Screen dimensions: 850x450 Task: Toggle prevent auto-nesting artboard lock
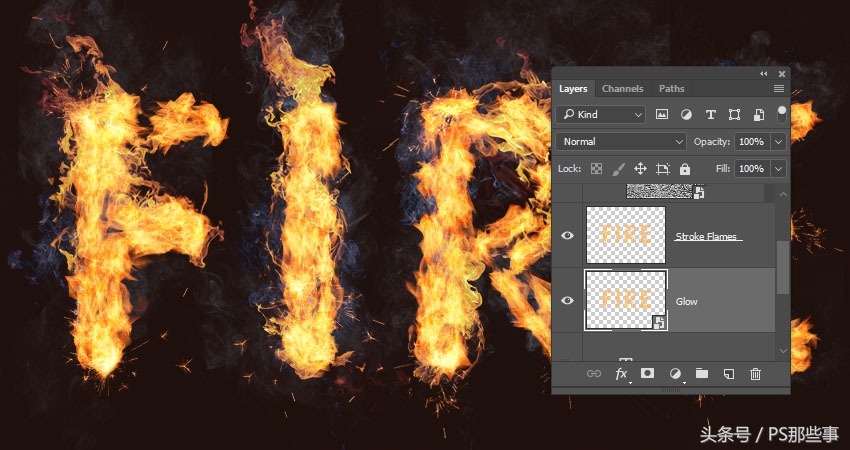(662, 169)
